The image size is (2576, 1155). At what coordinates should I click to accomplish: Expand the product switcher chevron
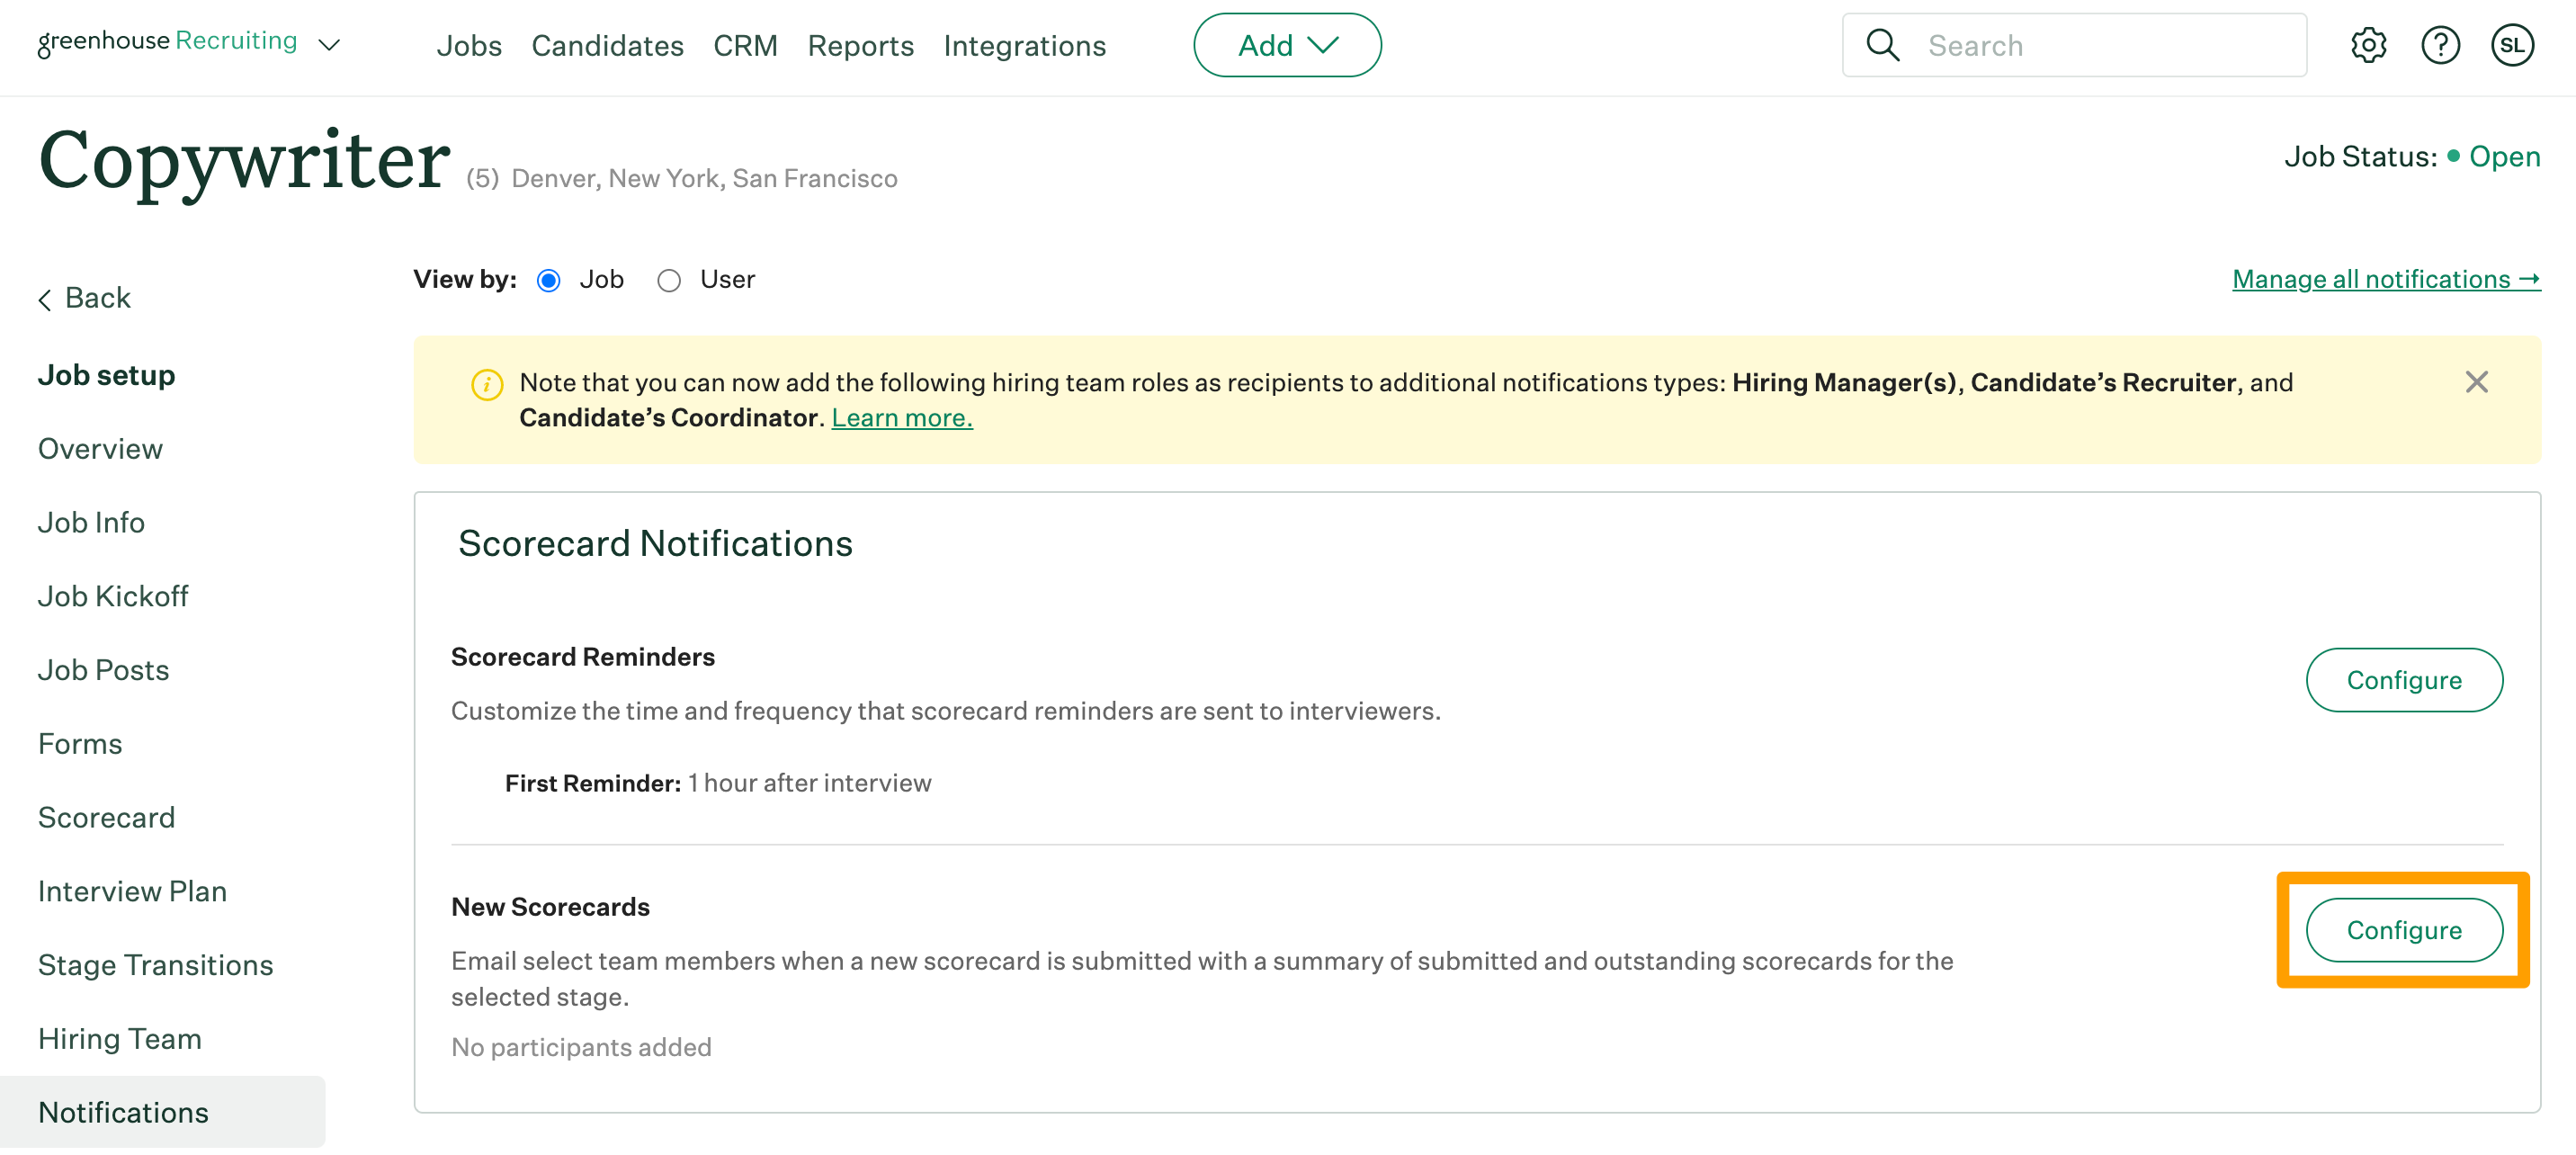(329, 45)
